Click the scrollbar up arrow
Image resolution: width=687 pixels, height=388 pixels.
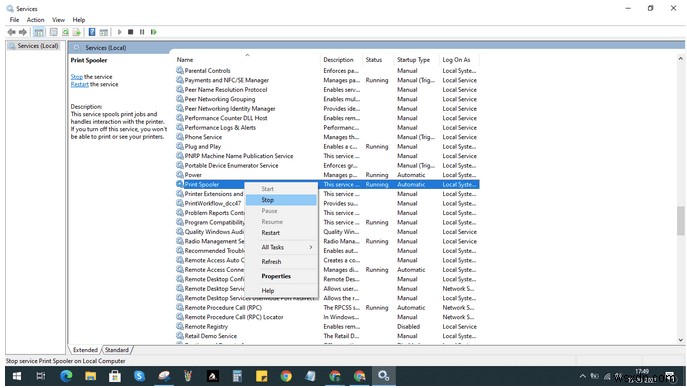680,58
